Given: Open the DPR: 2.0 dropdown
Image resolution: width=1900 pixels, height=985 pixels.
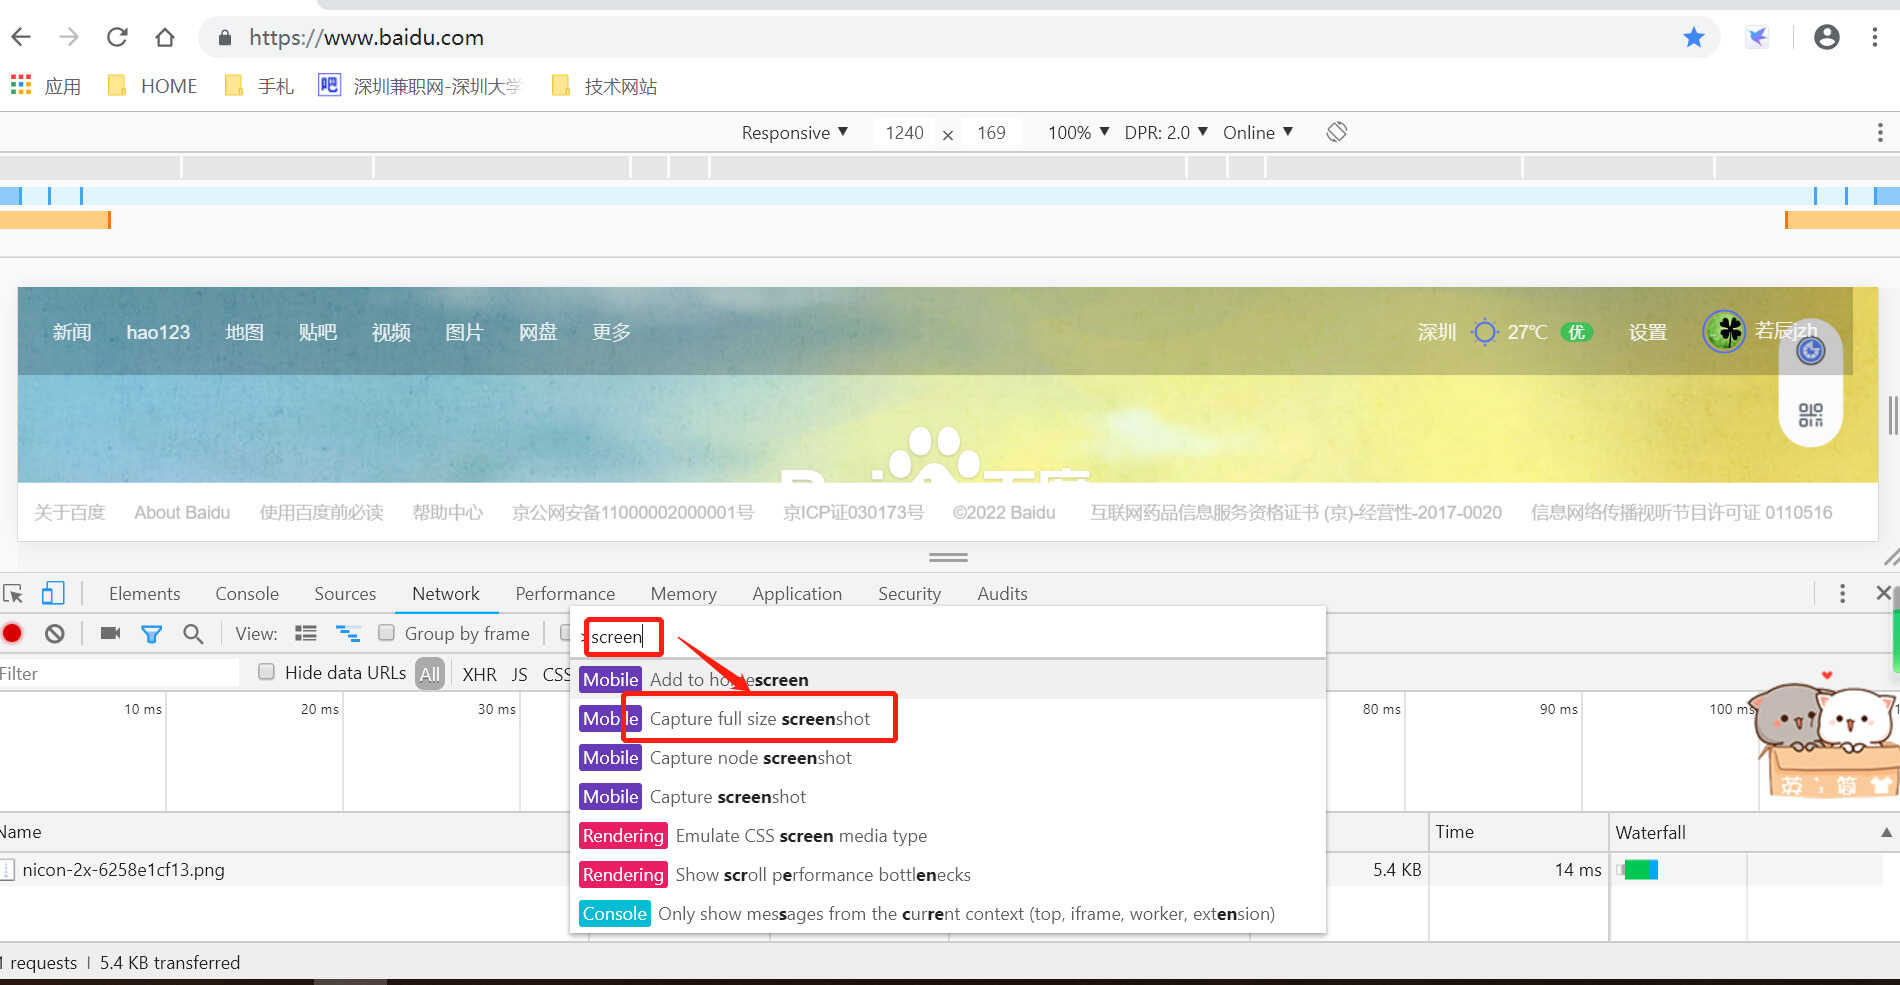Looking at the screenshot, I should (x=1166, y=132).
